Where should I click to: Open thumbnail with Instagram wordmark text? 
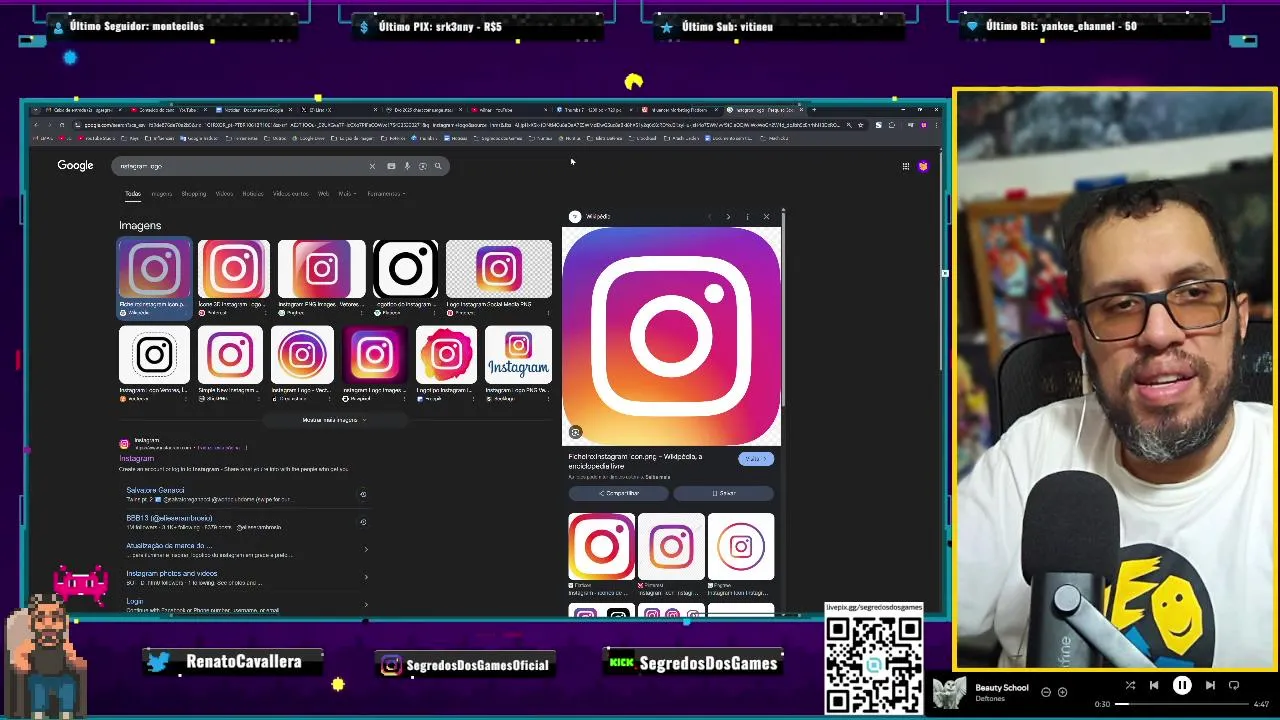518,355
